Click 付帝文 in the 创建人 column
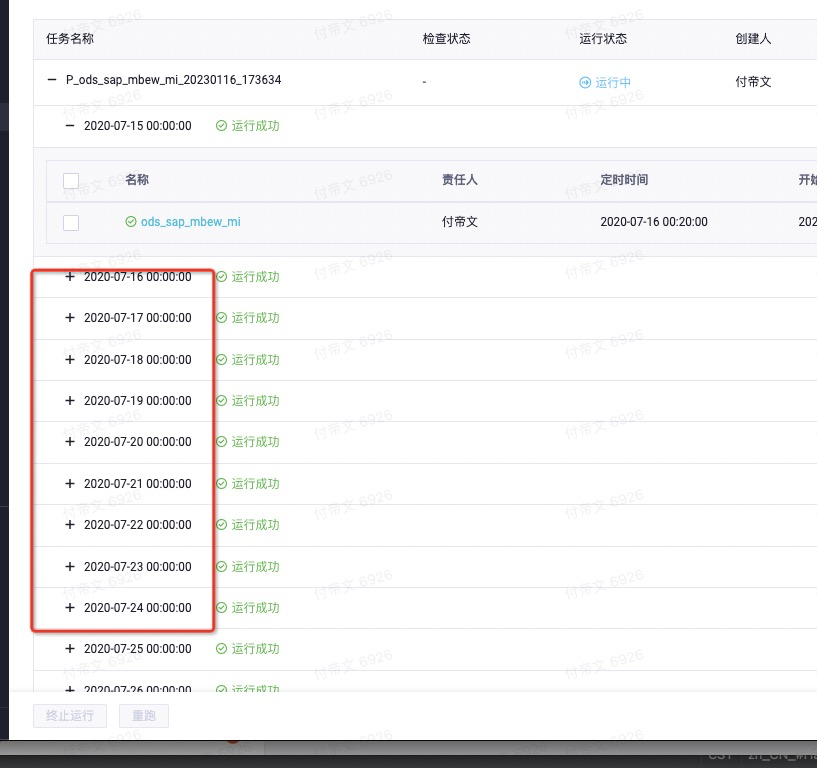 pos(753,82)
